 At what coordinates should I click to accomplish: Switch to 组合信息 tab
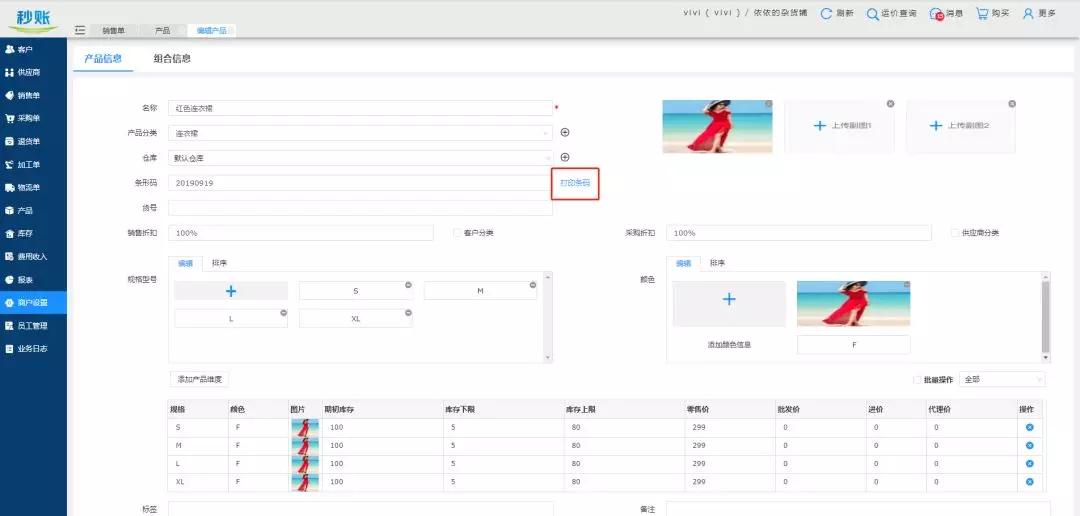tap(172, 59)
